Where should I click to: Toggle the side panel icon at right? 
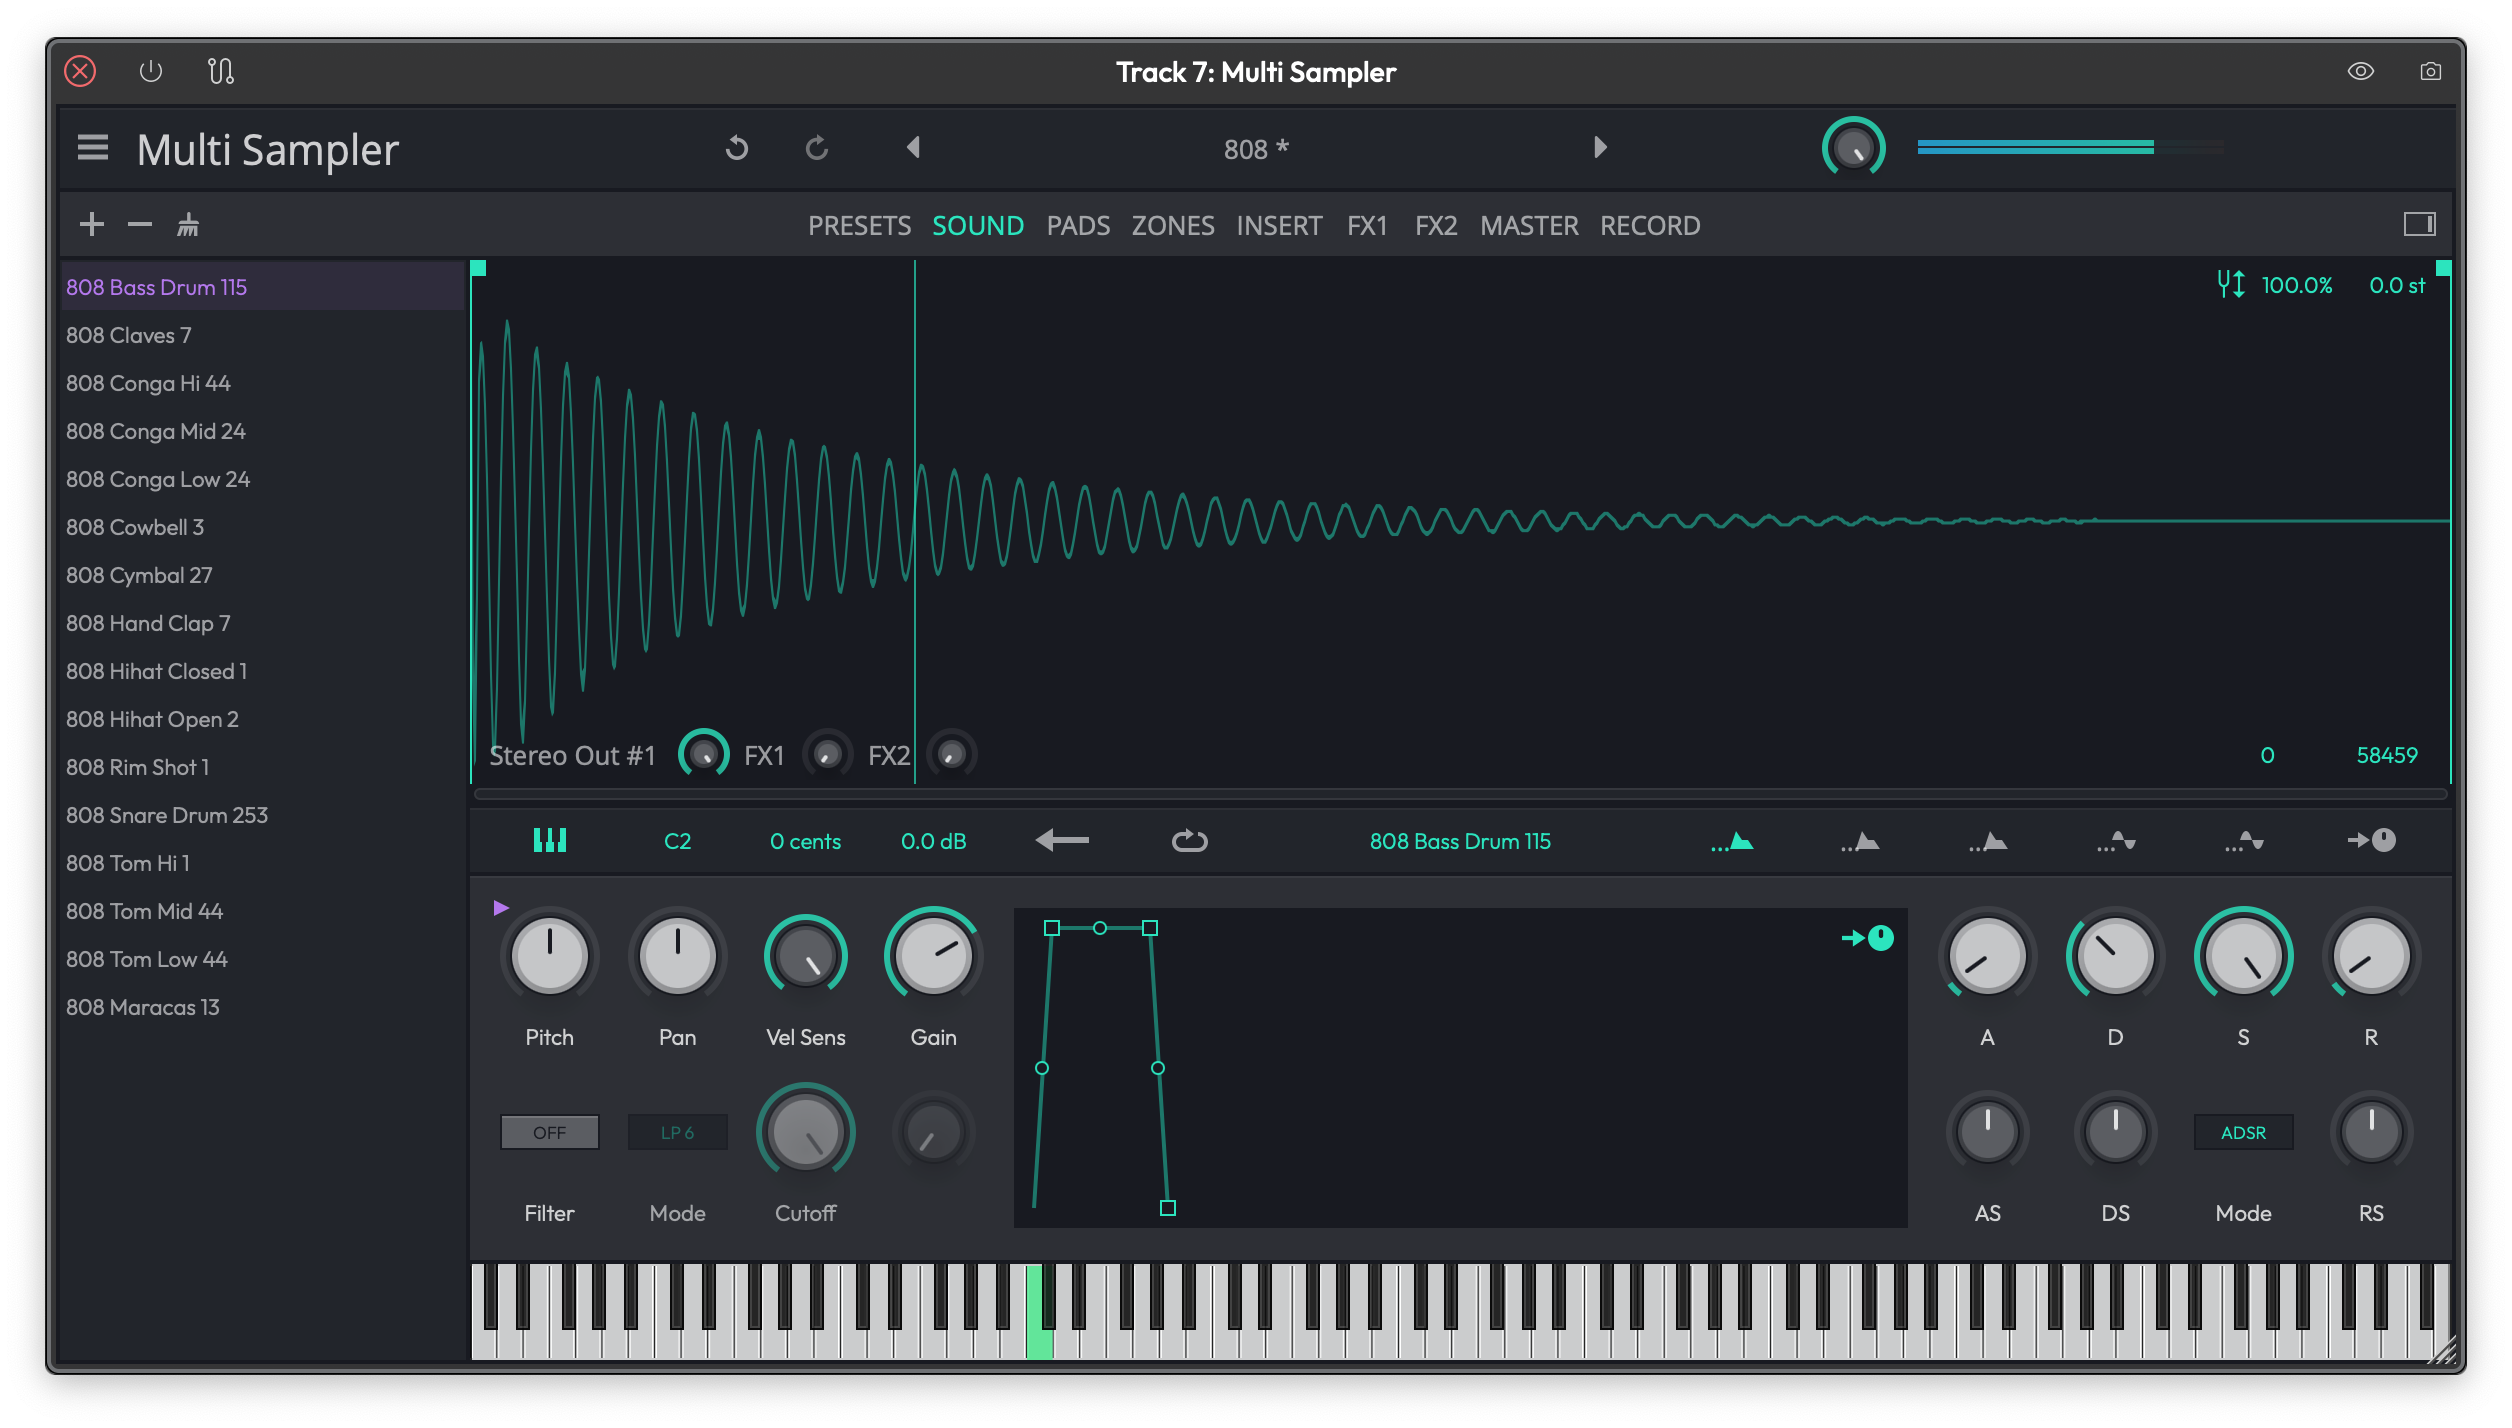tap(2419, 224)
